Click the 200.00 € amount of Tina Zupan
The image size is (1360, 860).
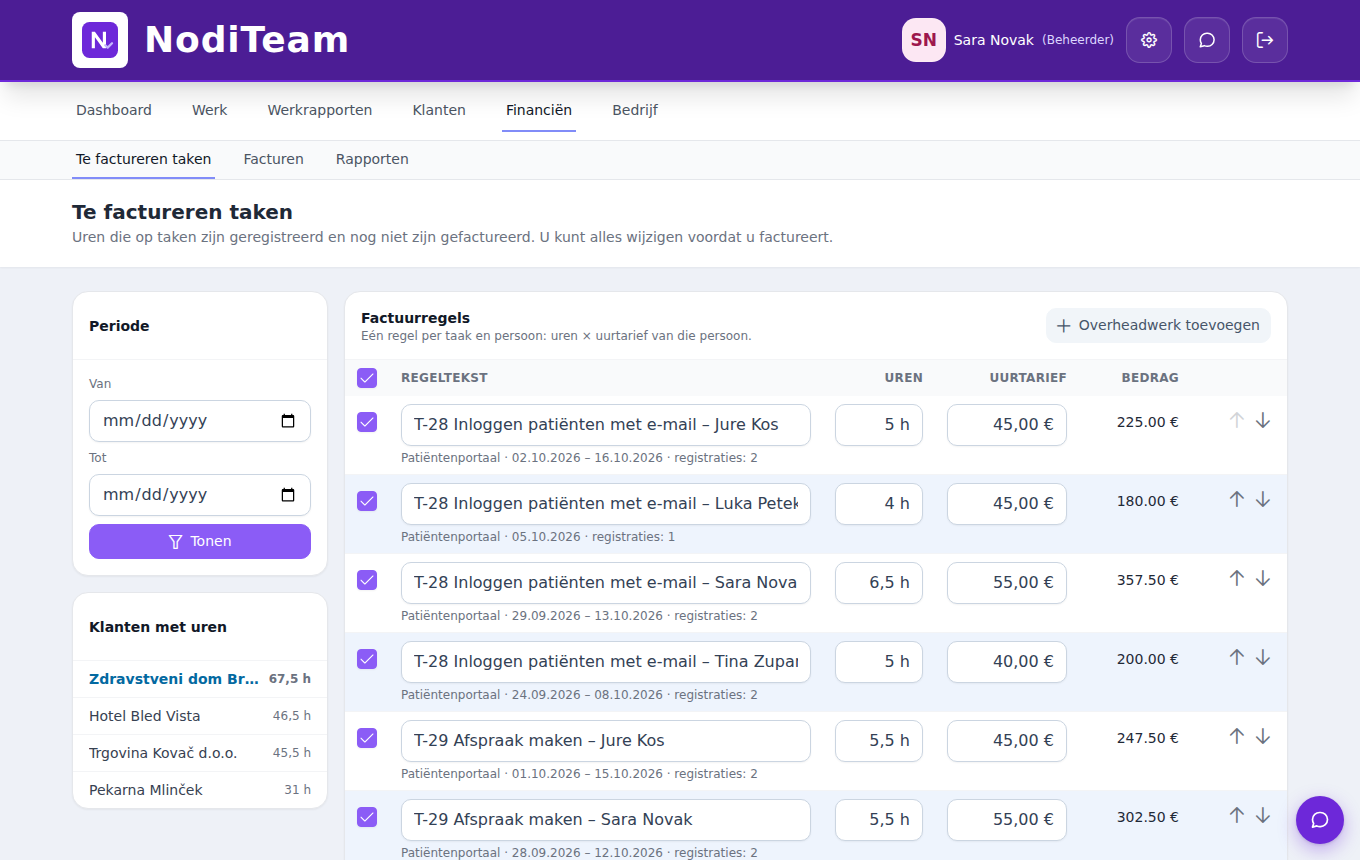click(x=1148, y=659)
